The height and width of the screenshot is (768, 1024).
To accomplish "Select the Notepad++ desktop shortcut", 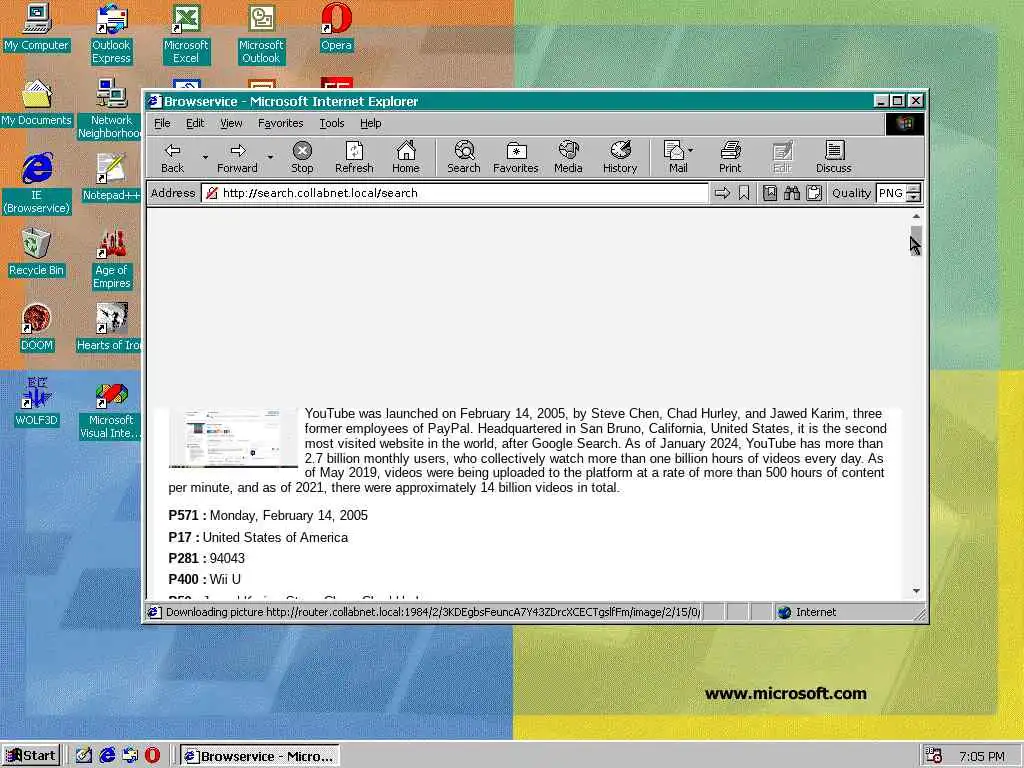I will pyautogui.click(x=111, y=178).
